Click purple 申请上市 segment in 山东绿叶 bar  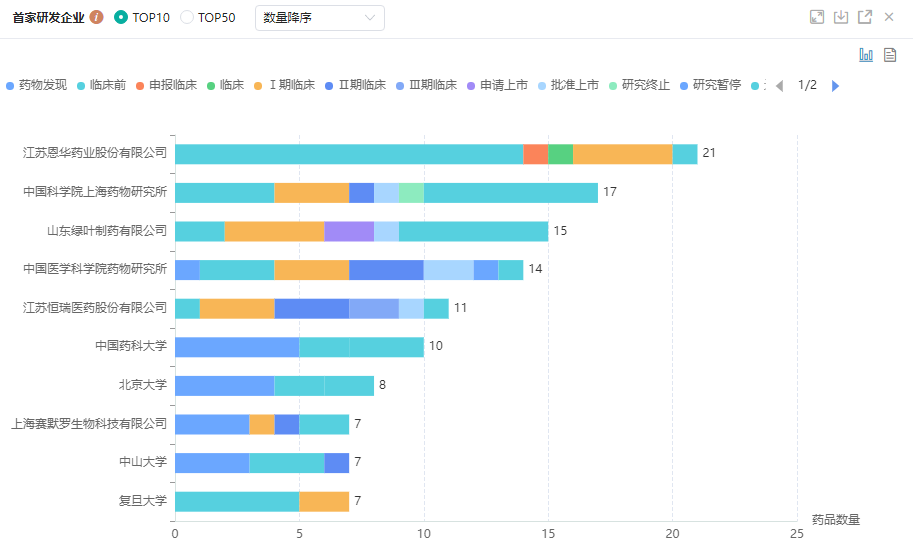(349, 231)
